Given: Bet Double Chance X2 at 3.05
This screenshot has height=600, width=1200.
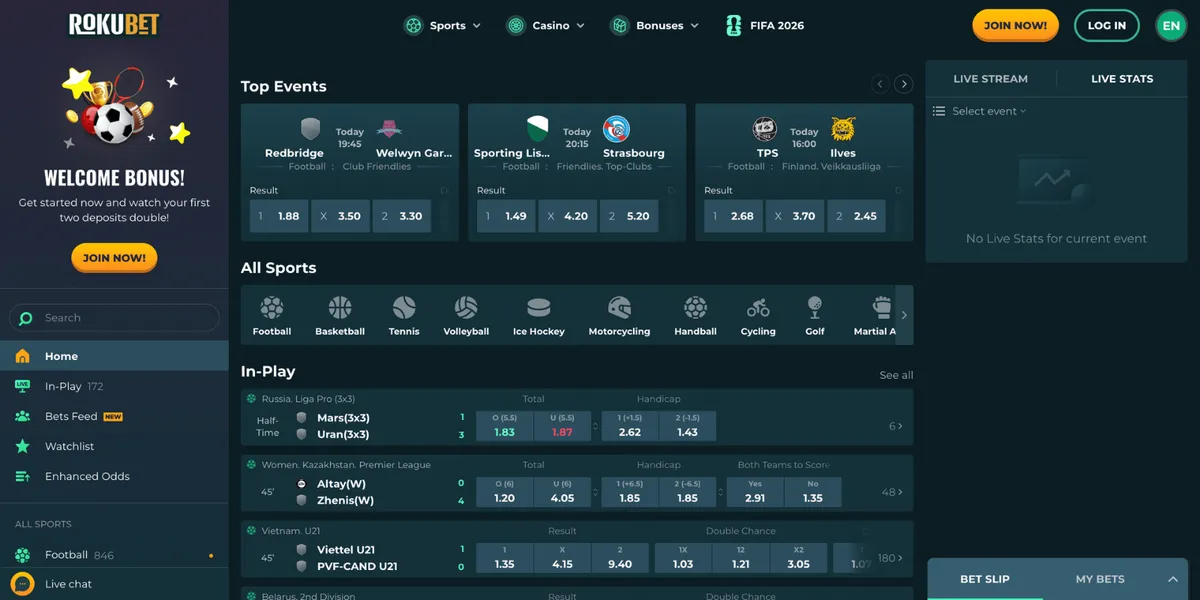Looking at the screenshot, I should (x=798, y=557).
